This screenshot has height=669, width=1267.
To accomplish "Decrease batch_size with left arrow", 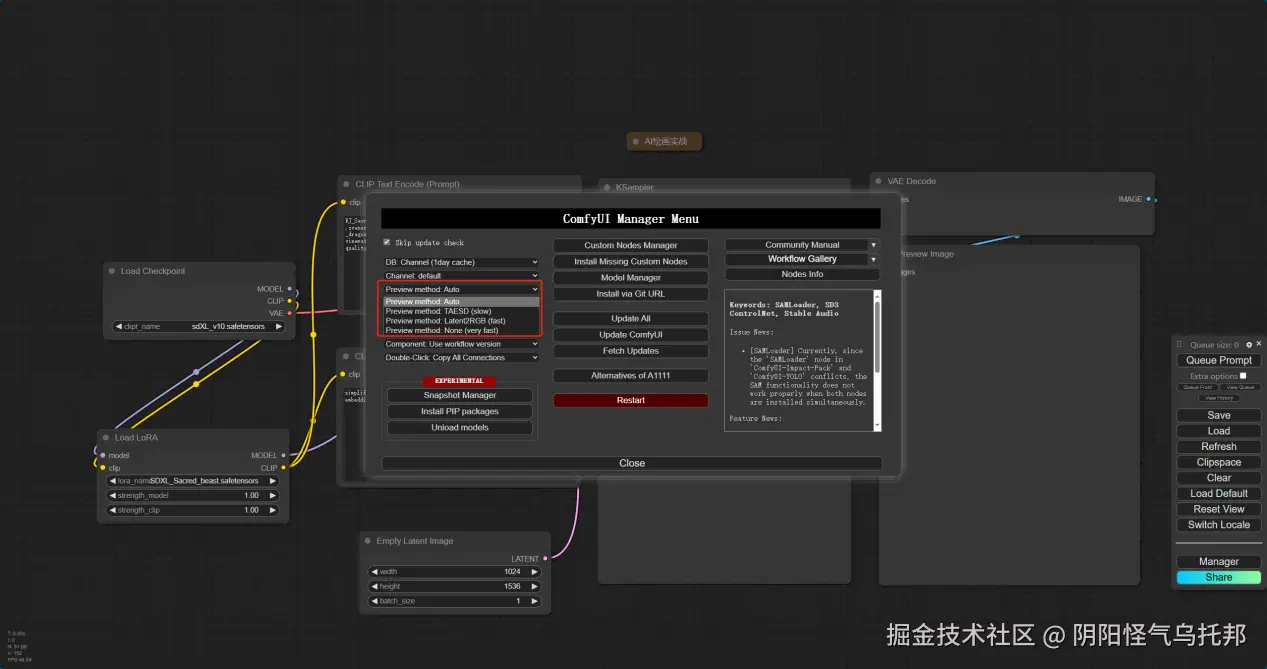I will click(x=373, y=601).
